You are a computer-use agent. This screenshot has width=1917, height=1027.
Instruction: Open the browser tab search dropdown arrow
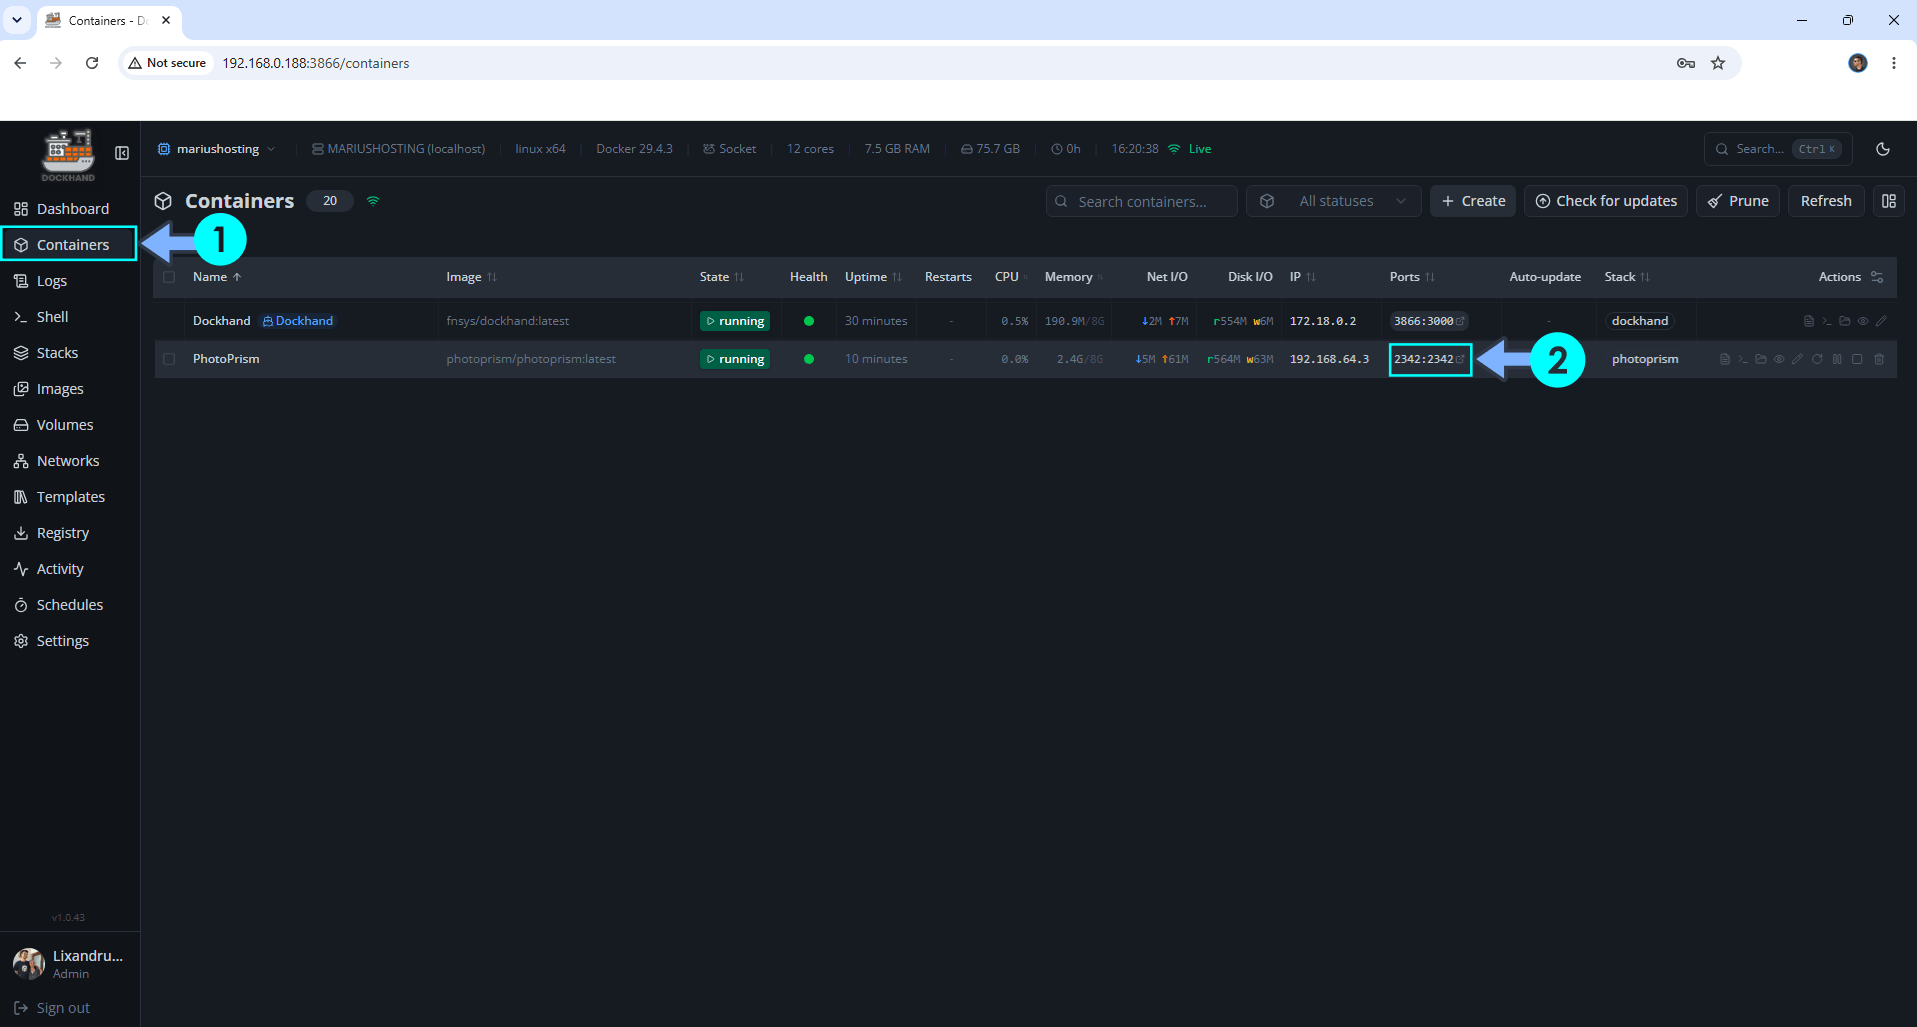point(17,20)
